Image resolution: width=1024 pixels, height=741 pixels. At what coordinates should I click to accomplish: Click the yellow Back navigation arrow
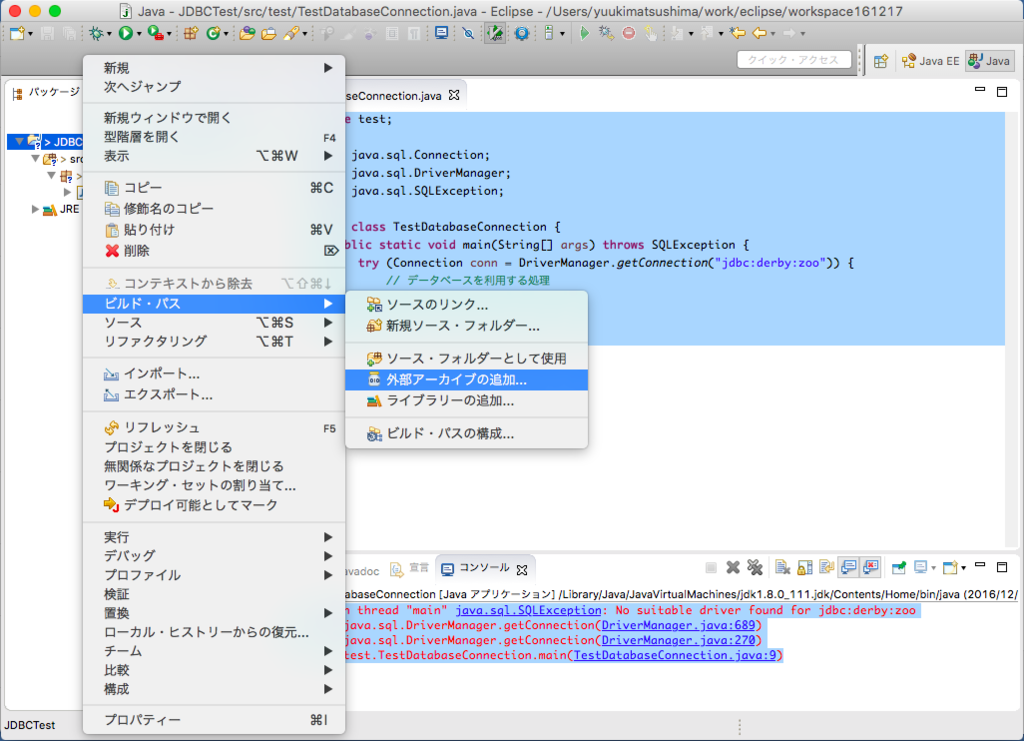coord(760,33)
